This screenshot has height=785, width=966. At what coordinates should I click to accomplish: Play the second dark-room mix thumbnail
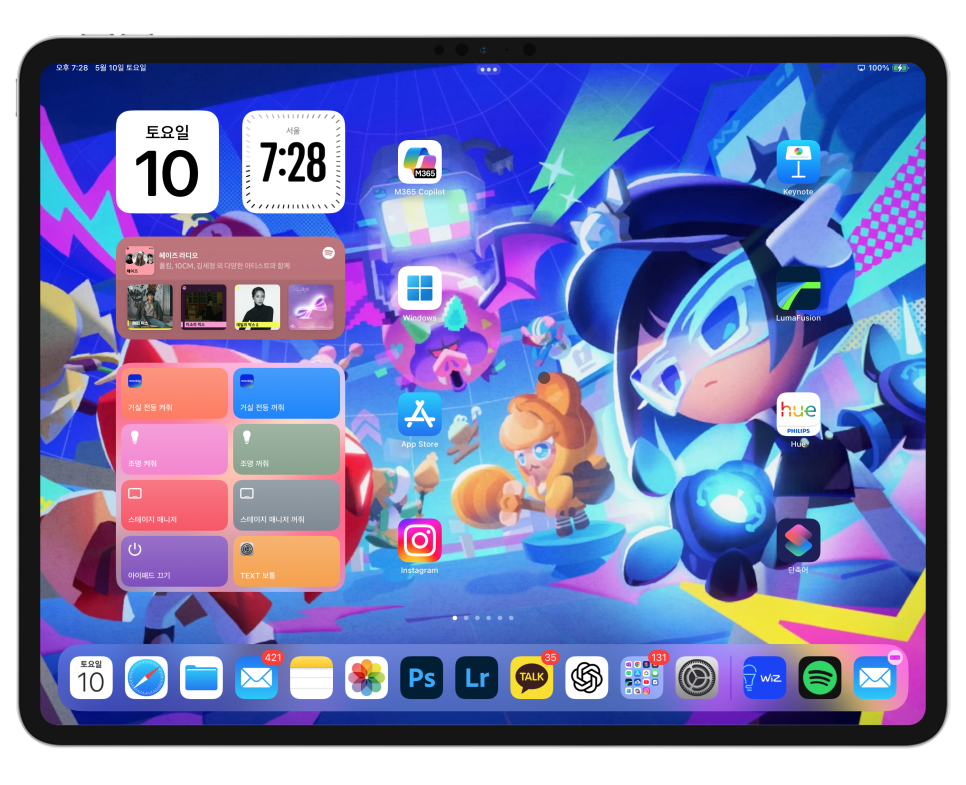pos(203,307)
